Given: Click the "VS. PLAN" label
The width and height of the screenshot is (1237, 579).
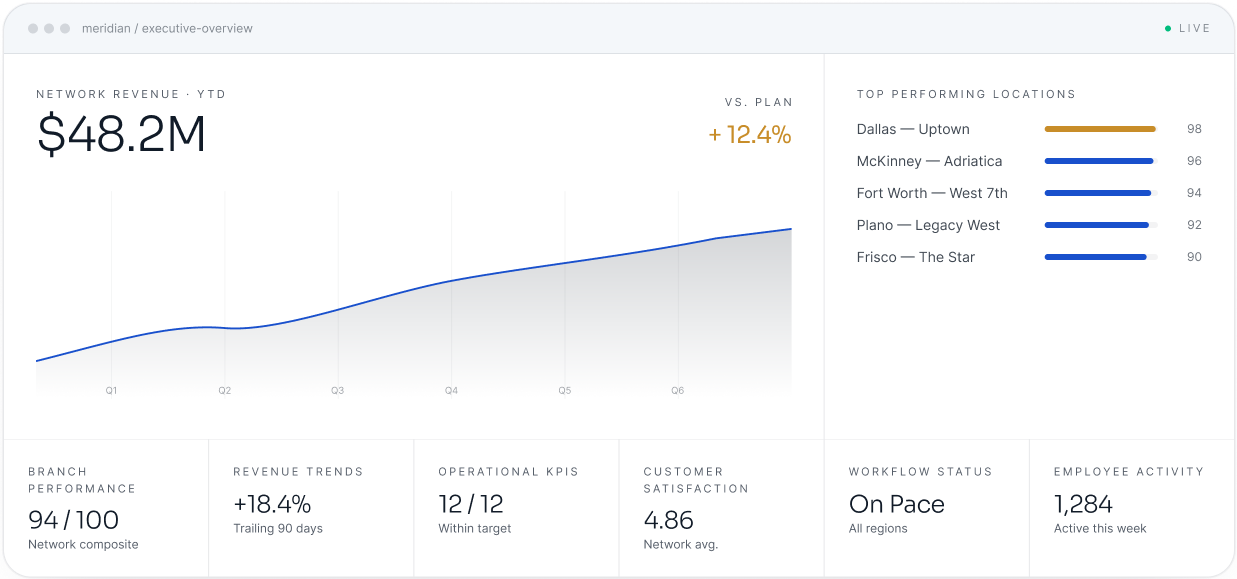Looking at the screenshot, I should point(759,102).
